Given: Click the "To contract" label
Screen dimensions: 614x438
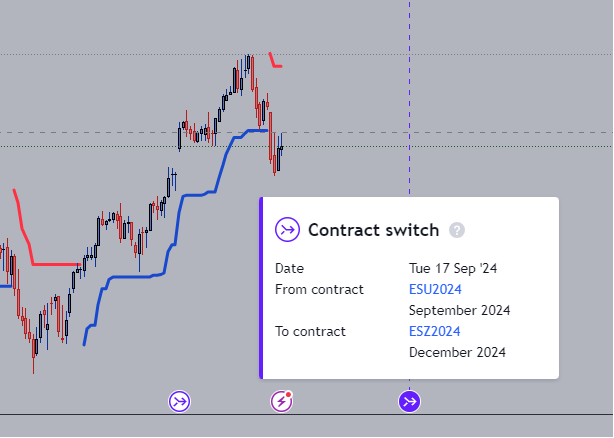Looking at the screenshot, I should coord(310,331).
